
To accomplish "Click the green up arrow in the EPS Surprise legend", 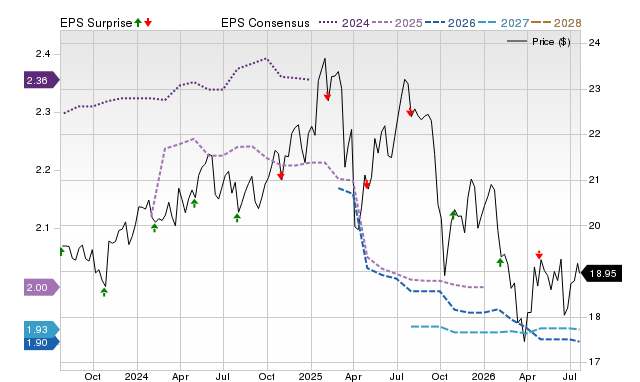I will tap(138, 22).
